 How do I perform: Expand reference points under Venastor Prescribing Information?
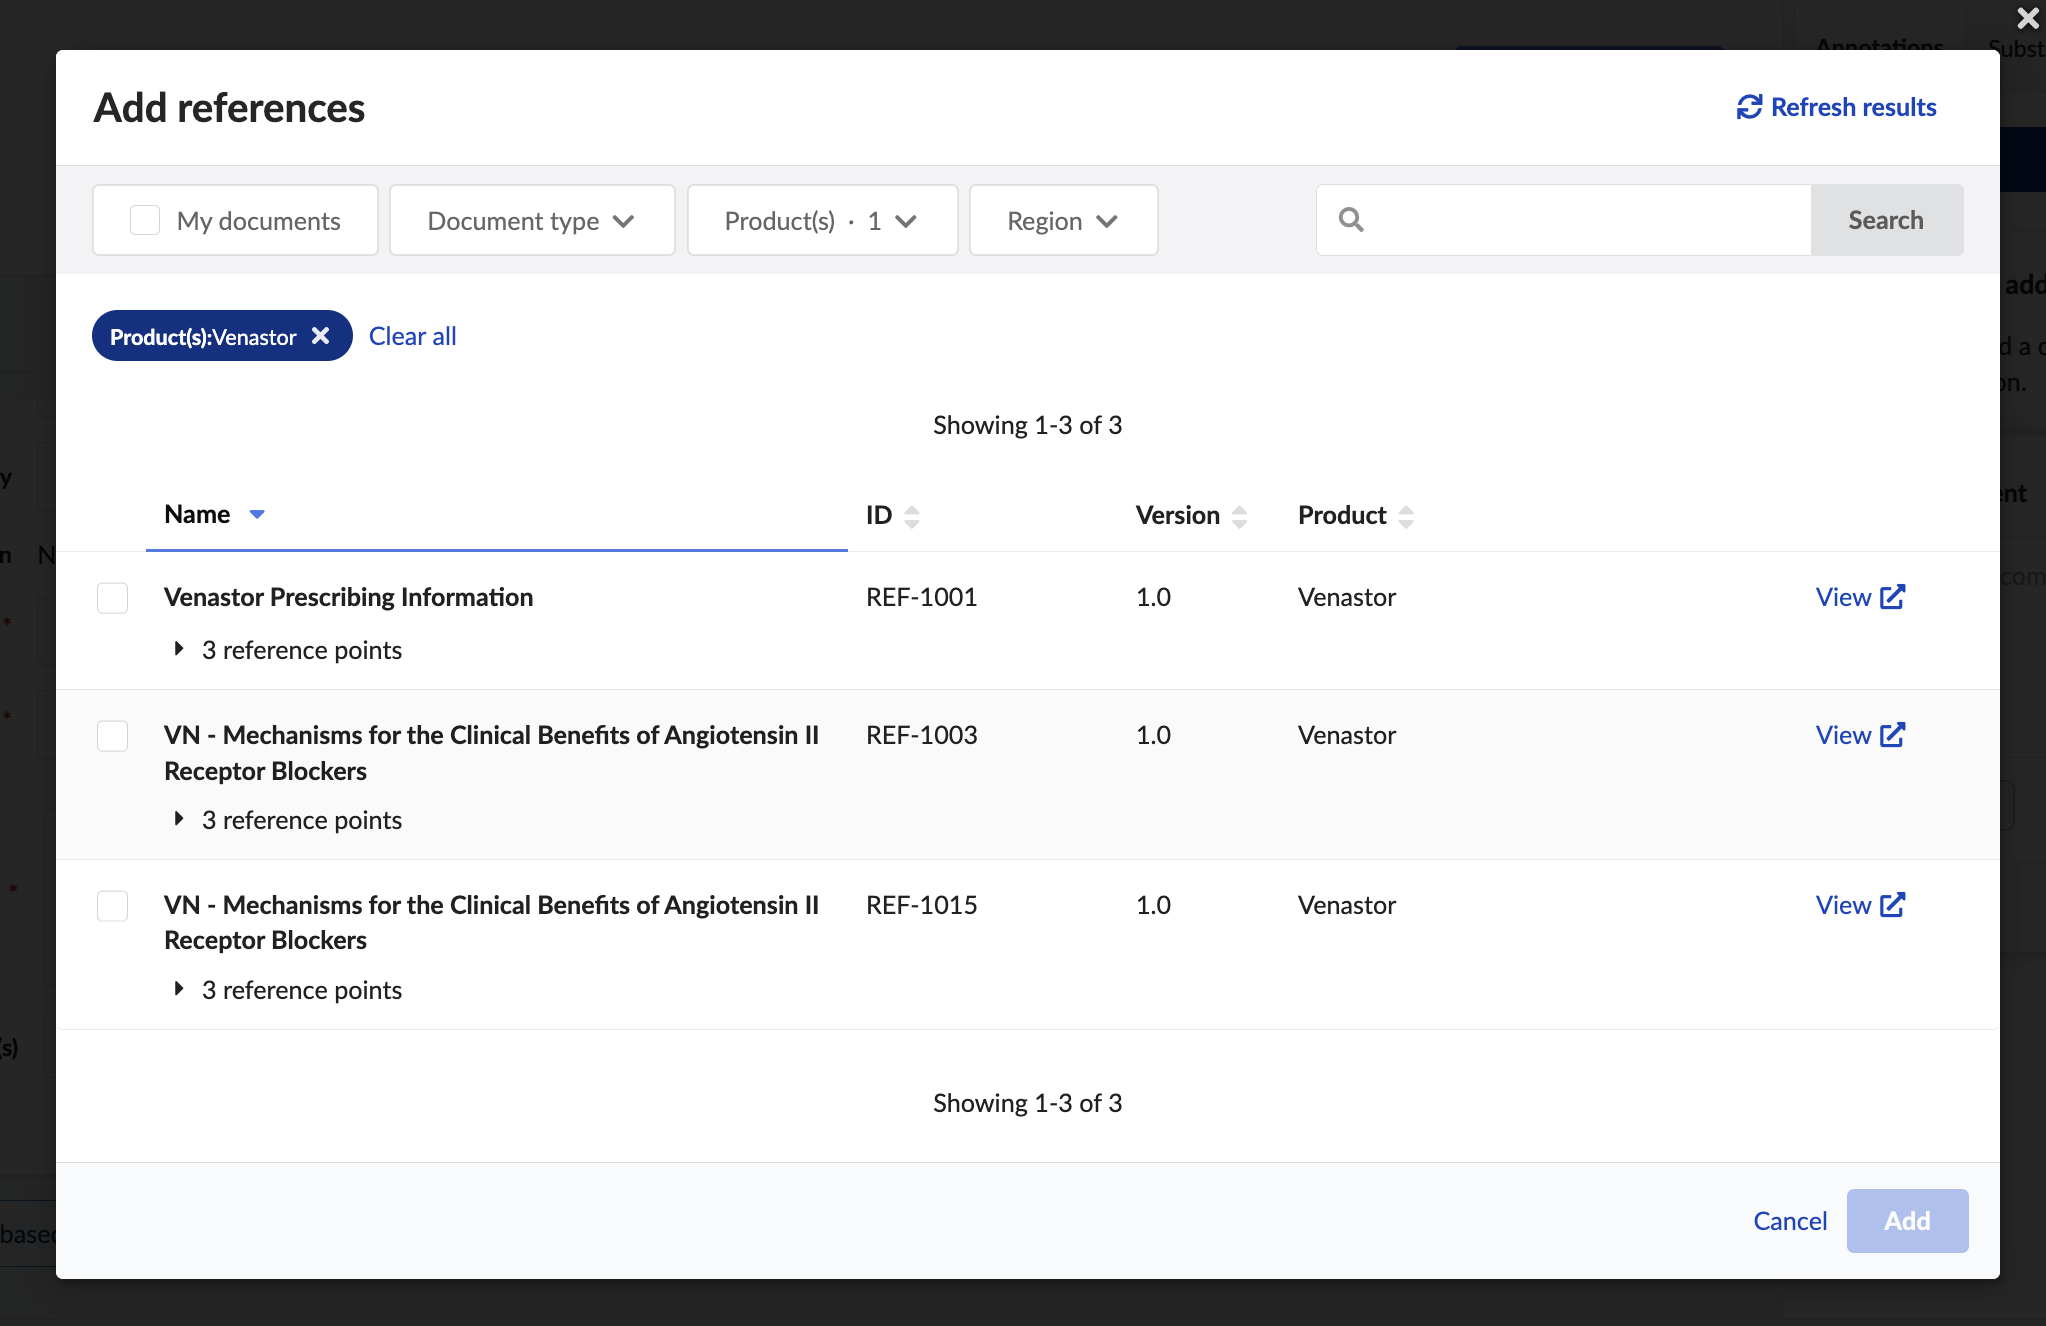coord(179,649)
